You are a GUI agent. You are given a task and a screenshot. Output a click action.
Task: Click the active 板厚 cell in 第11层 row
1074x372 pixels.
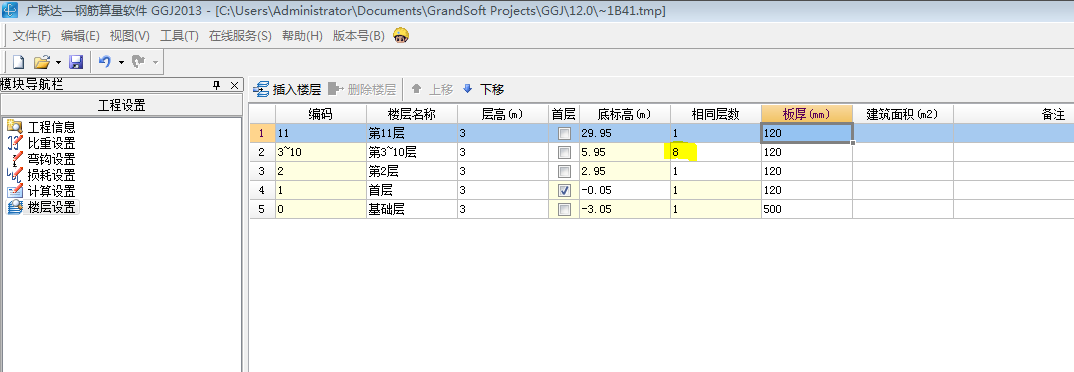point(806,134)
